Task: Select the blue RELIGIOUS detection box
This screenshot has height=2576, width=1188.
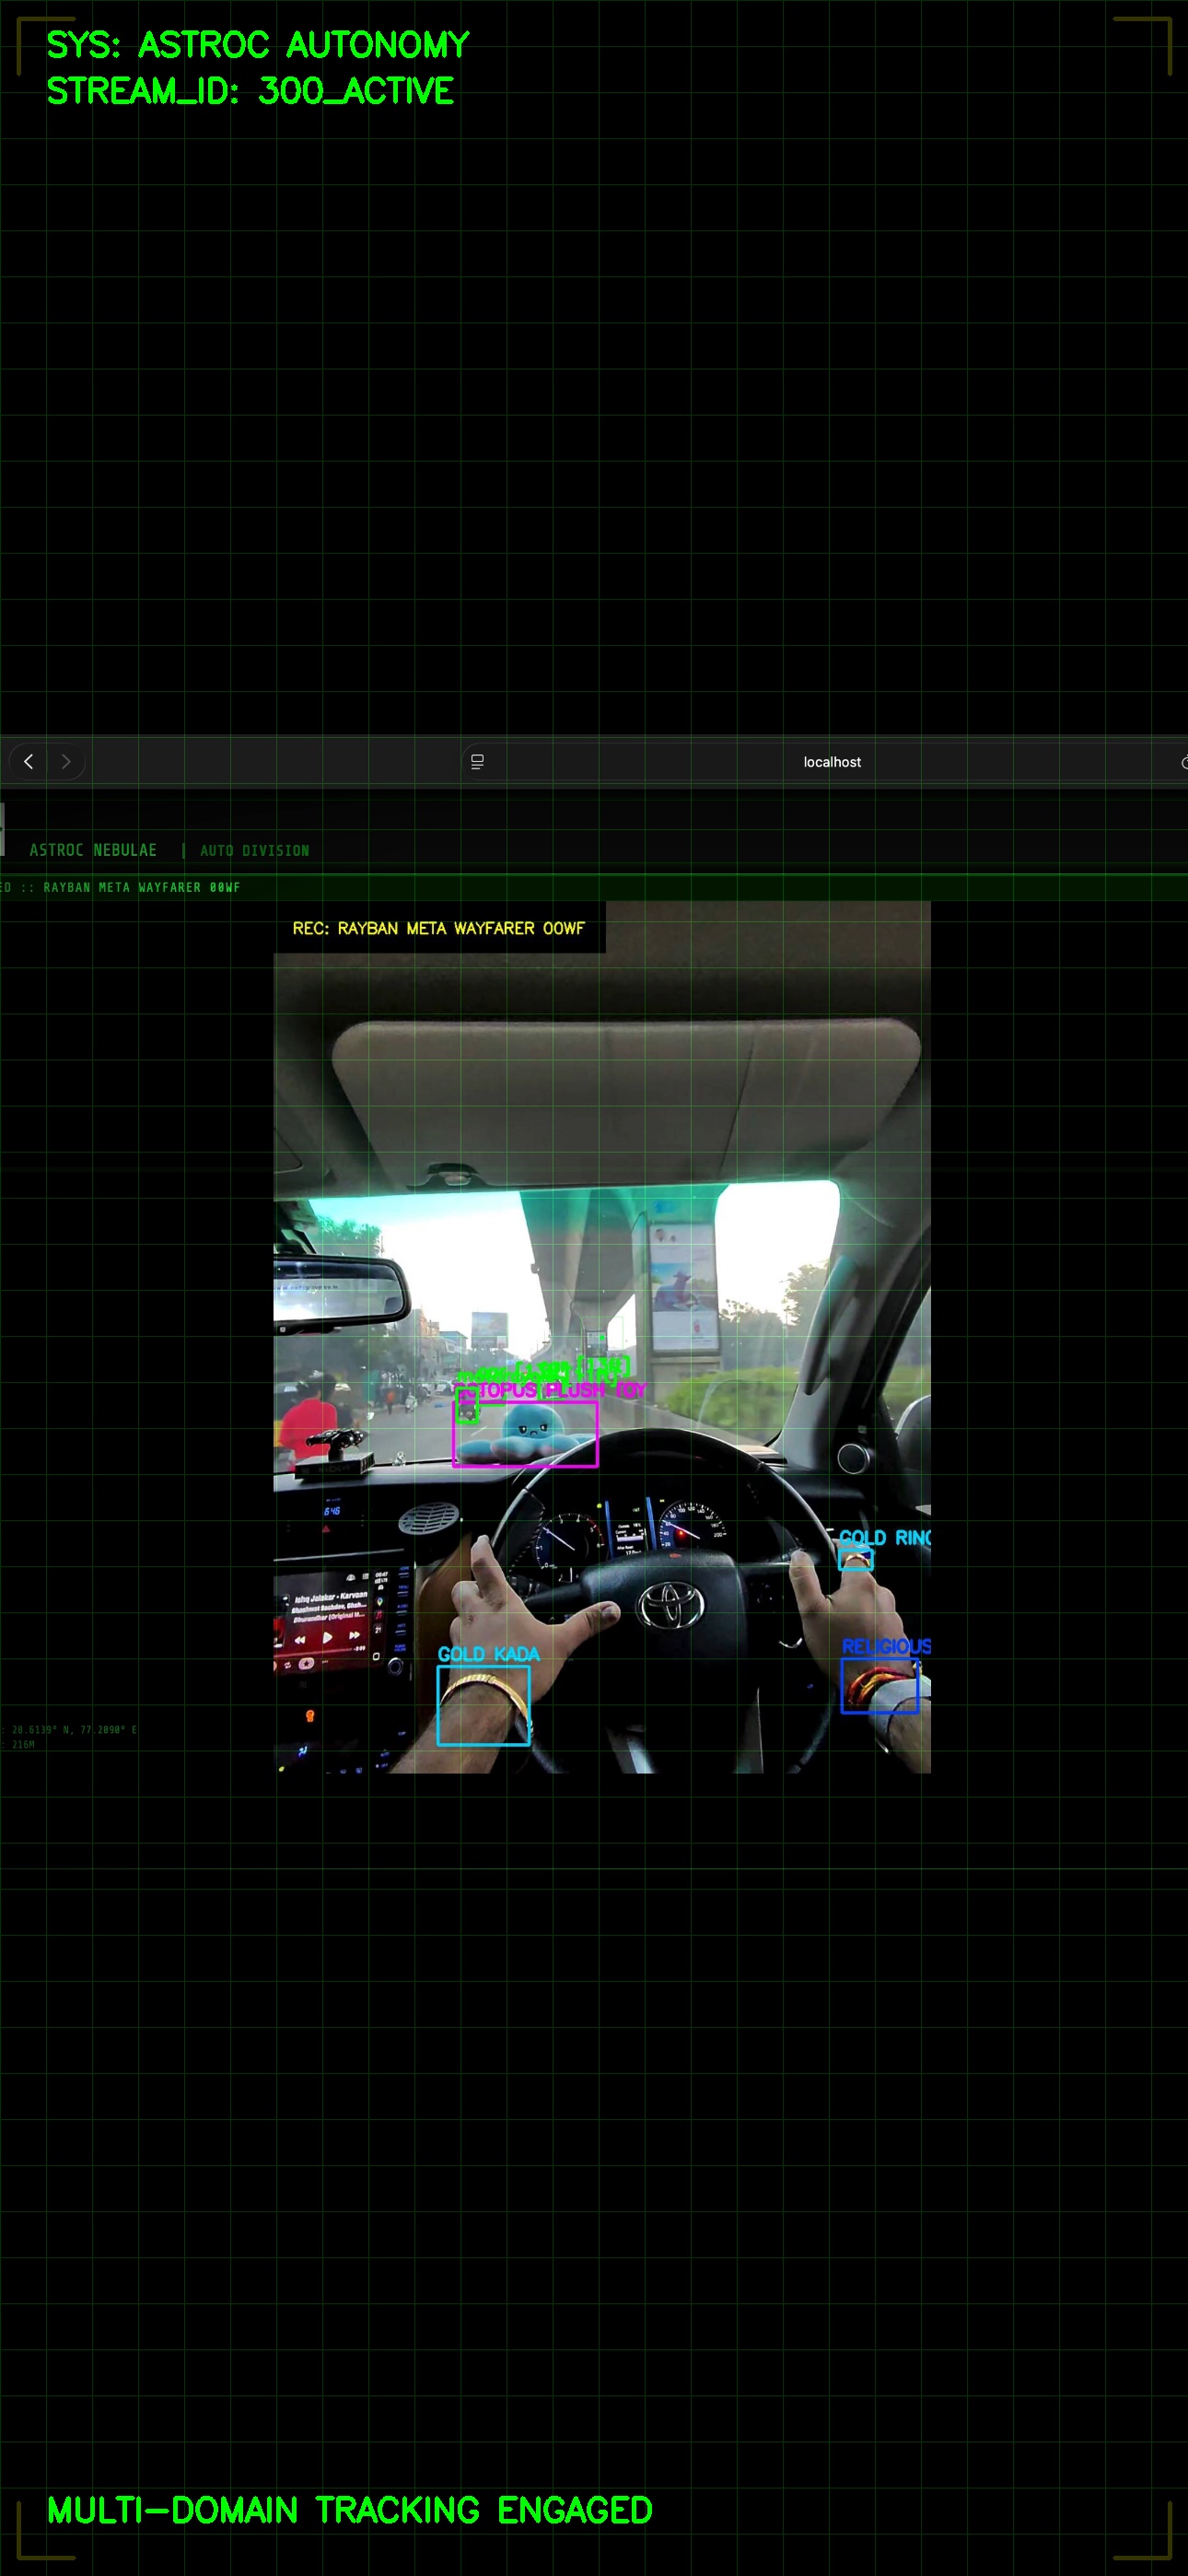Action: [879, 1686]
